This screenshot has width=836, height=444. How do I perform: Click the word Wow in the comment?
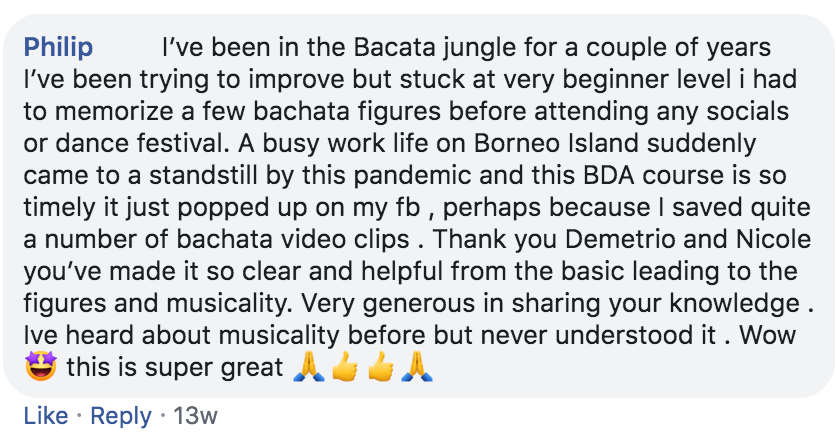774,336
